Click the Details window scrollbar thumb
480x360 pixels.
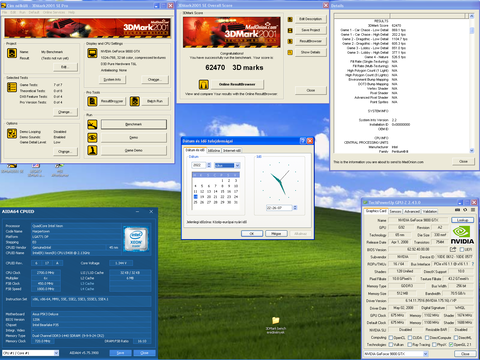(x=472, y=30)
